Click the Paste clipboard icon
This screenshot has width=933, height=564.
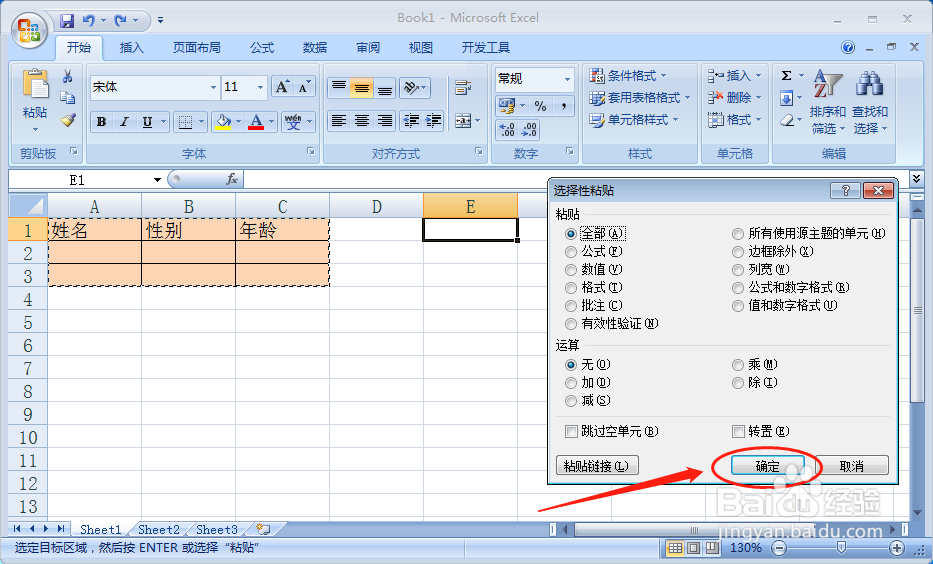[x=35, y=83]
